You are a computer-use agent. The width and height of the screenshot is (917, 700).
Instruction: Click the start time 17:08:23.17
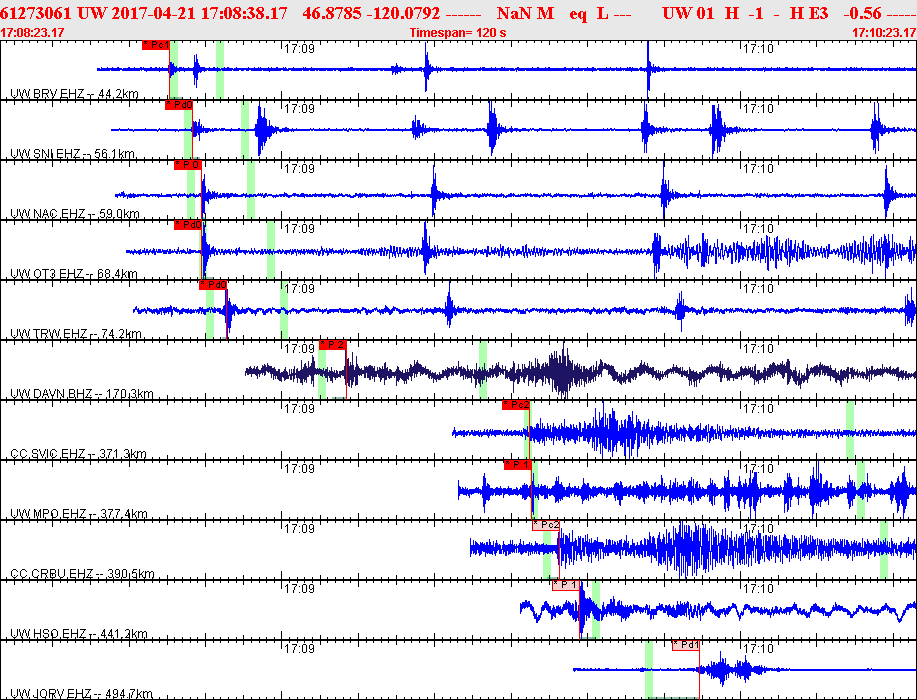pyautogui.click(x=32, y=33)
